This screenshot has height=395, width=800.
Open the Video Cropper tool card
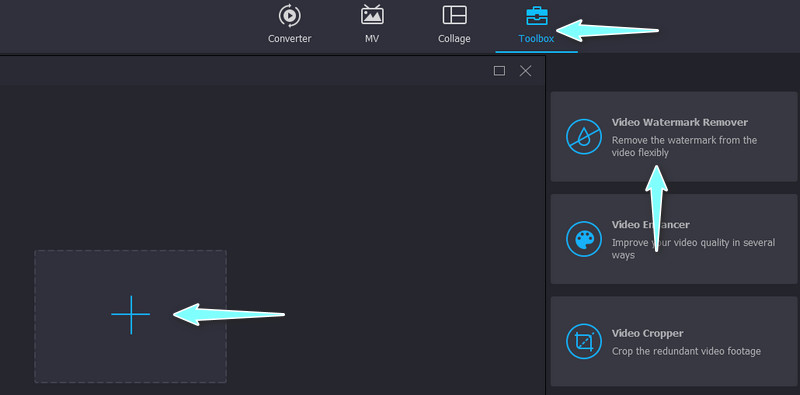(x=674, y=341)
